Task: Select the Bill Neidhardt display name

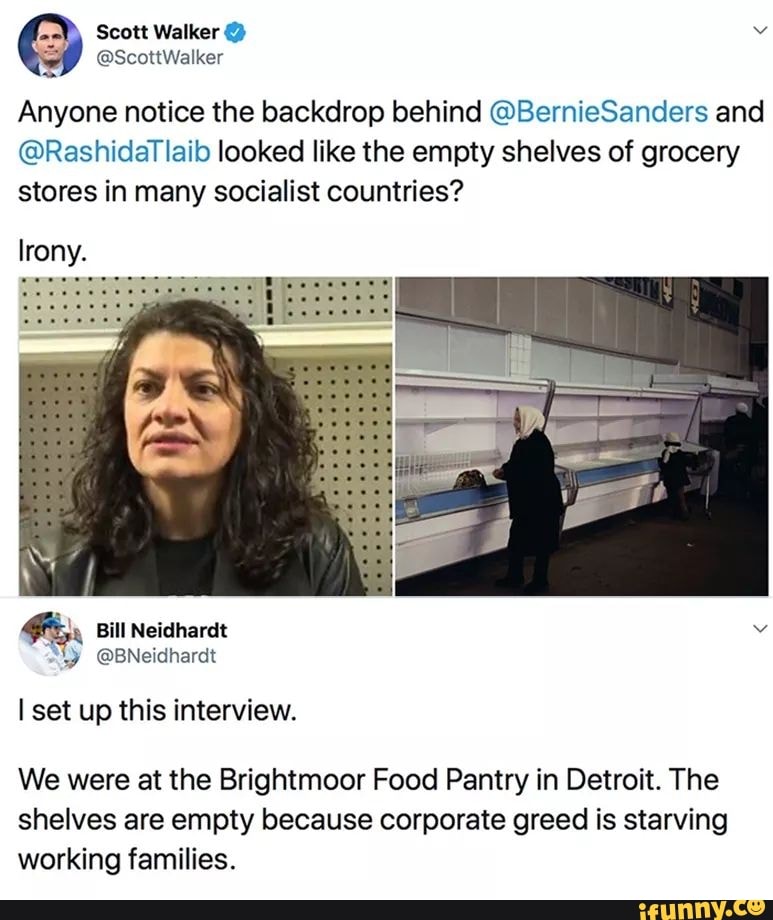Action: click(x=162, y=631)
